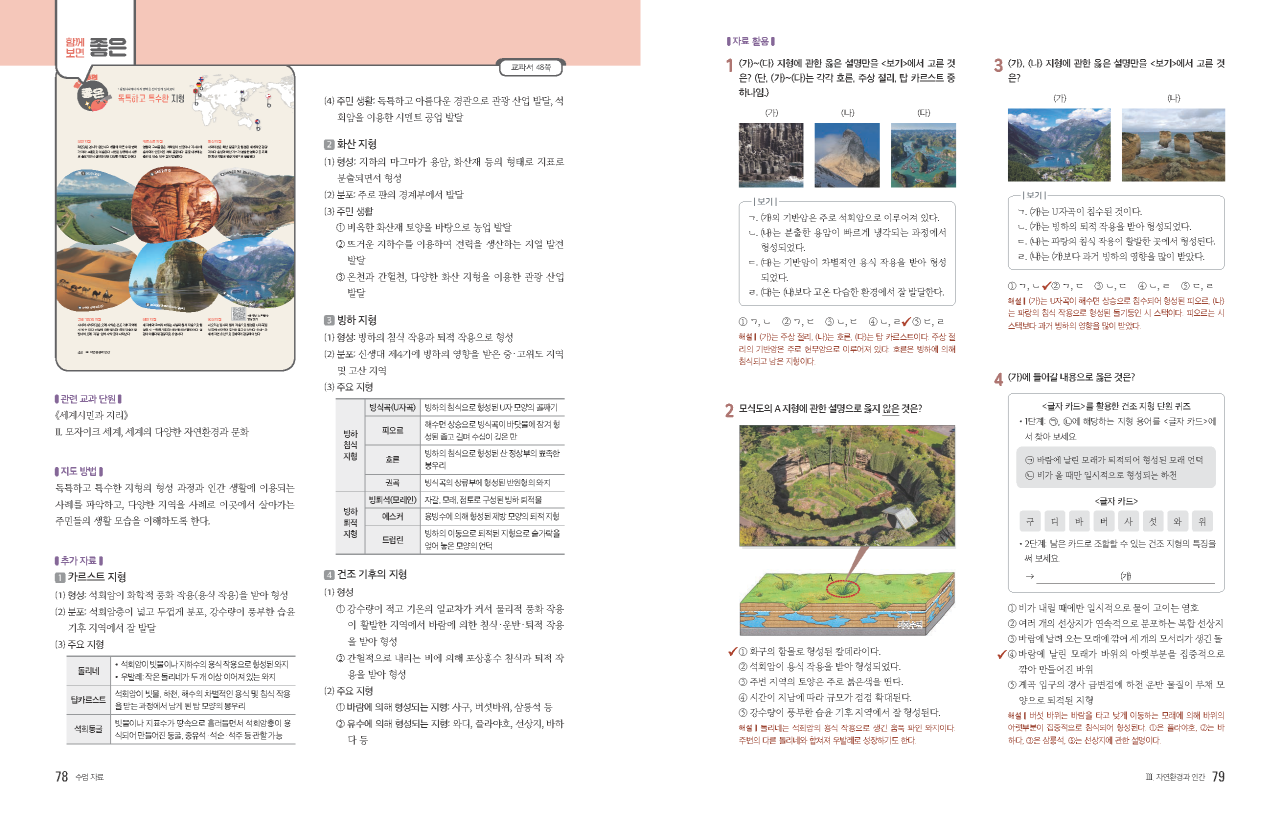Click the number 2 badge beside '화산 지형'
Viewport: 1280px width, 814px height.
click(x=329, y=143)
